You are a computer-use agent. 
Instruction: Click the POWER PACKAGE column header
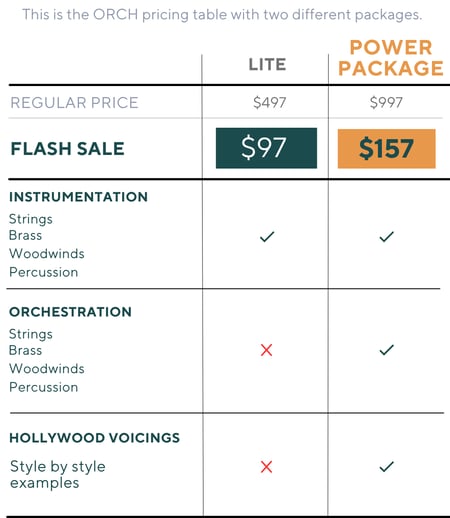391,58
